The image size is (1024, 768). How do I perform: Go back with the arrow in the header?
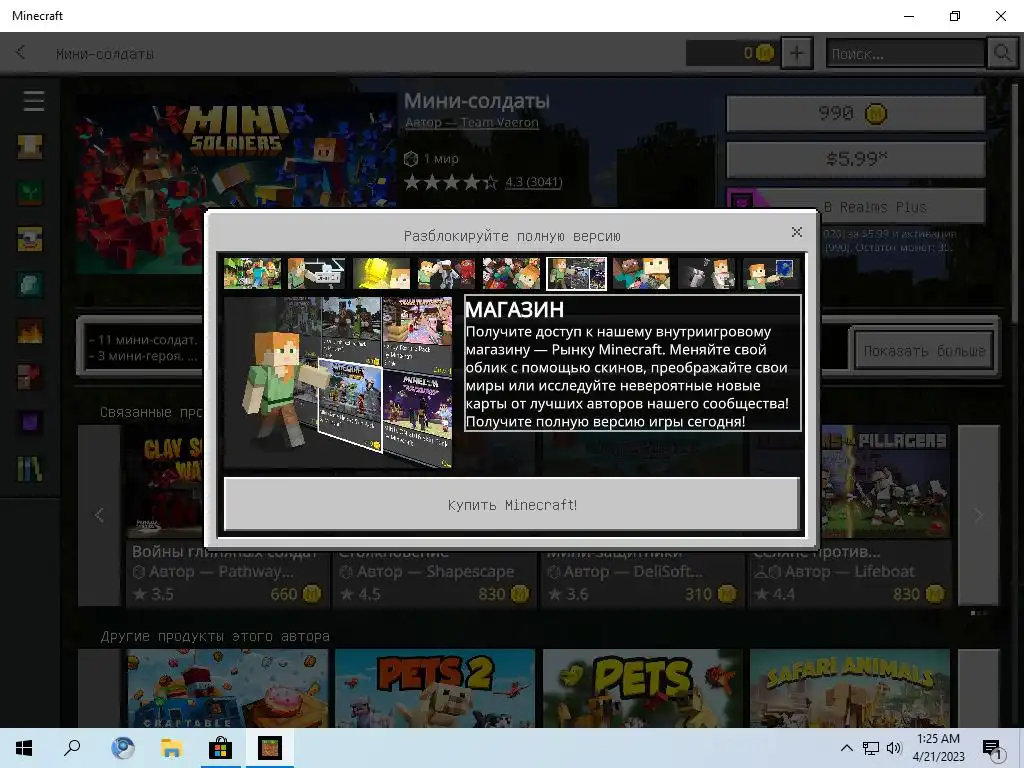[21, 53]
